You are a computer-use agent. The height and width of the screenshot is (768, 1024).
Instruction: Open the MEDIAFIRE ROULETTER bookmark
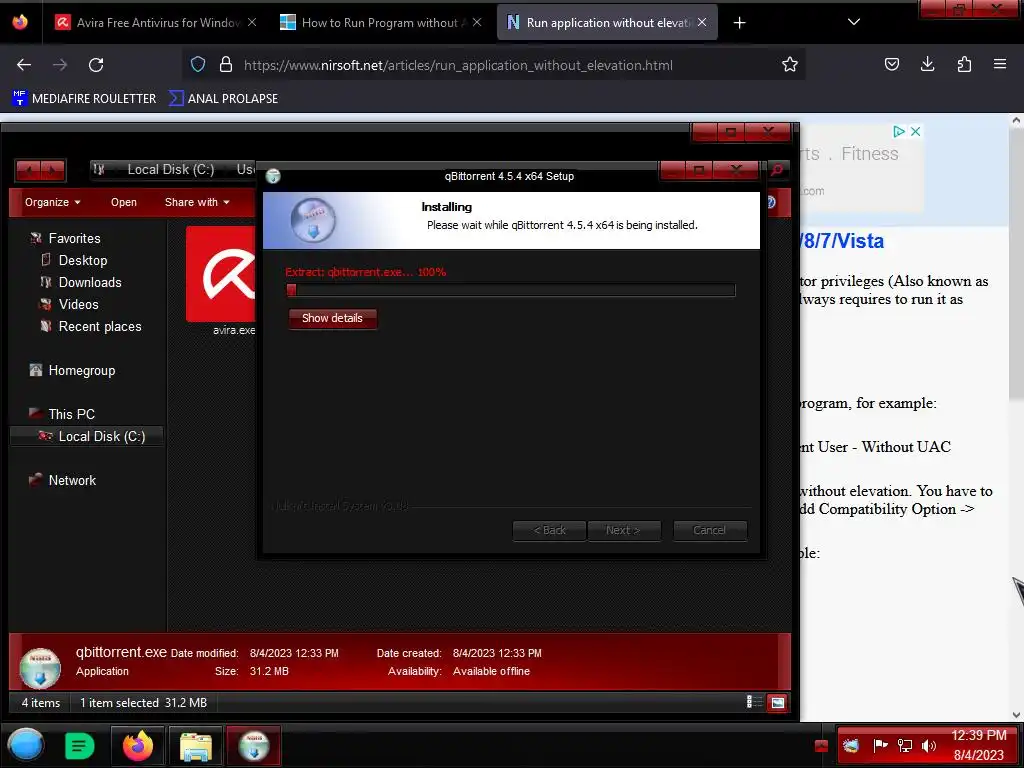tap(84, 99)
